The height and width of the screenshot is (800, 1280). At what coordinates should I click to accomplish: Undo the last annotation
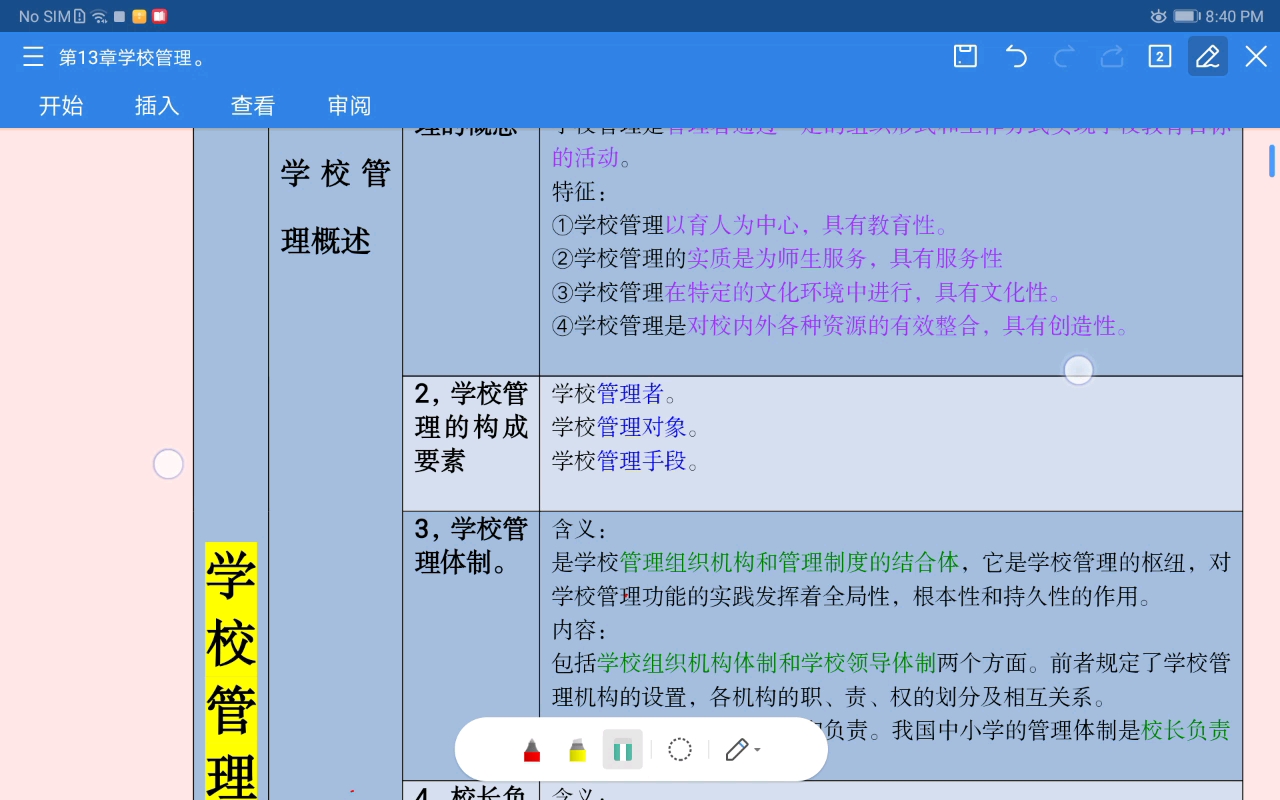(x=1015, y=57)
